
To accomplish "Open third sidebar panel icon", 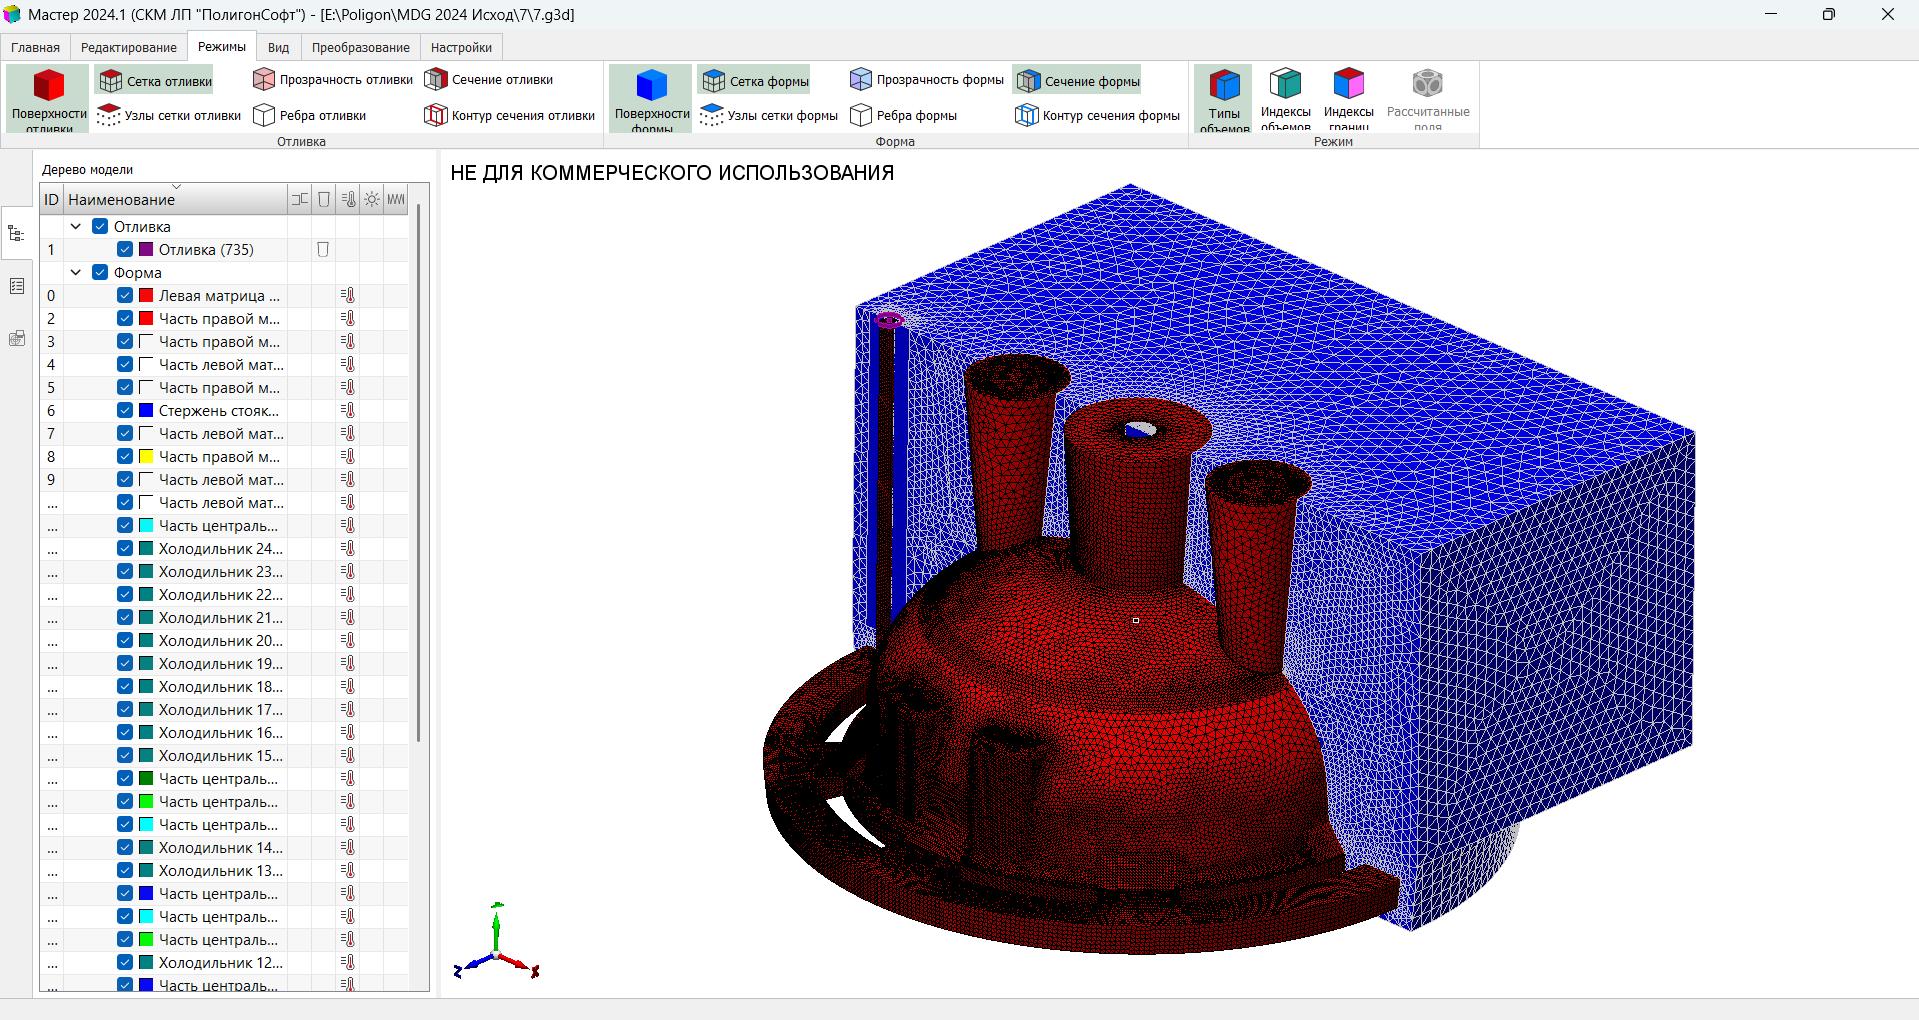I will [16, 338].
